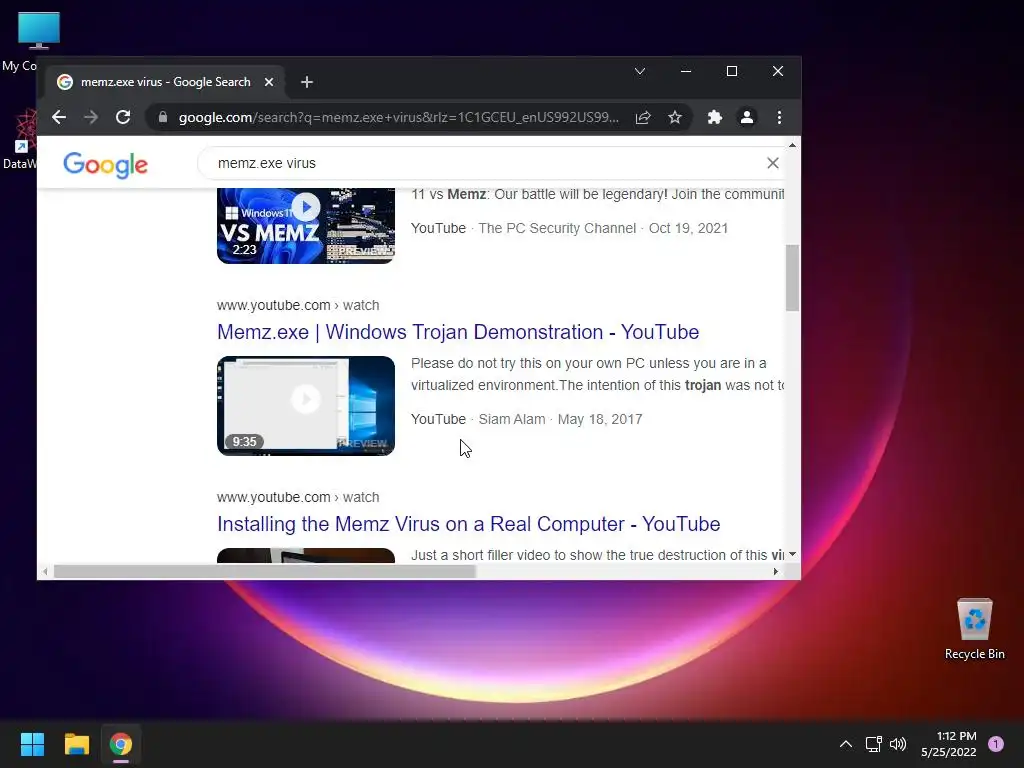The image size is (1024, 768).
Task: Click the partially visible Real Computer video thumbnail
Action: (306, 555)
